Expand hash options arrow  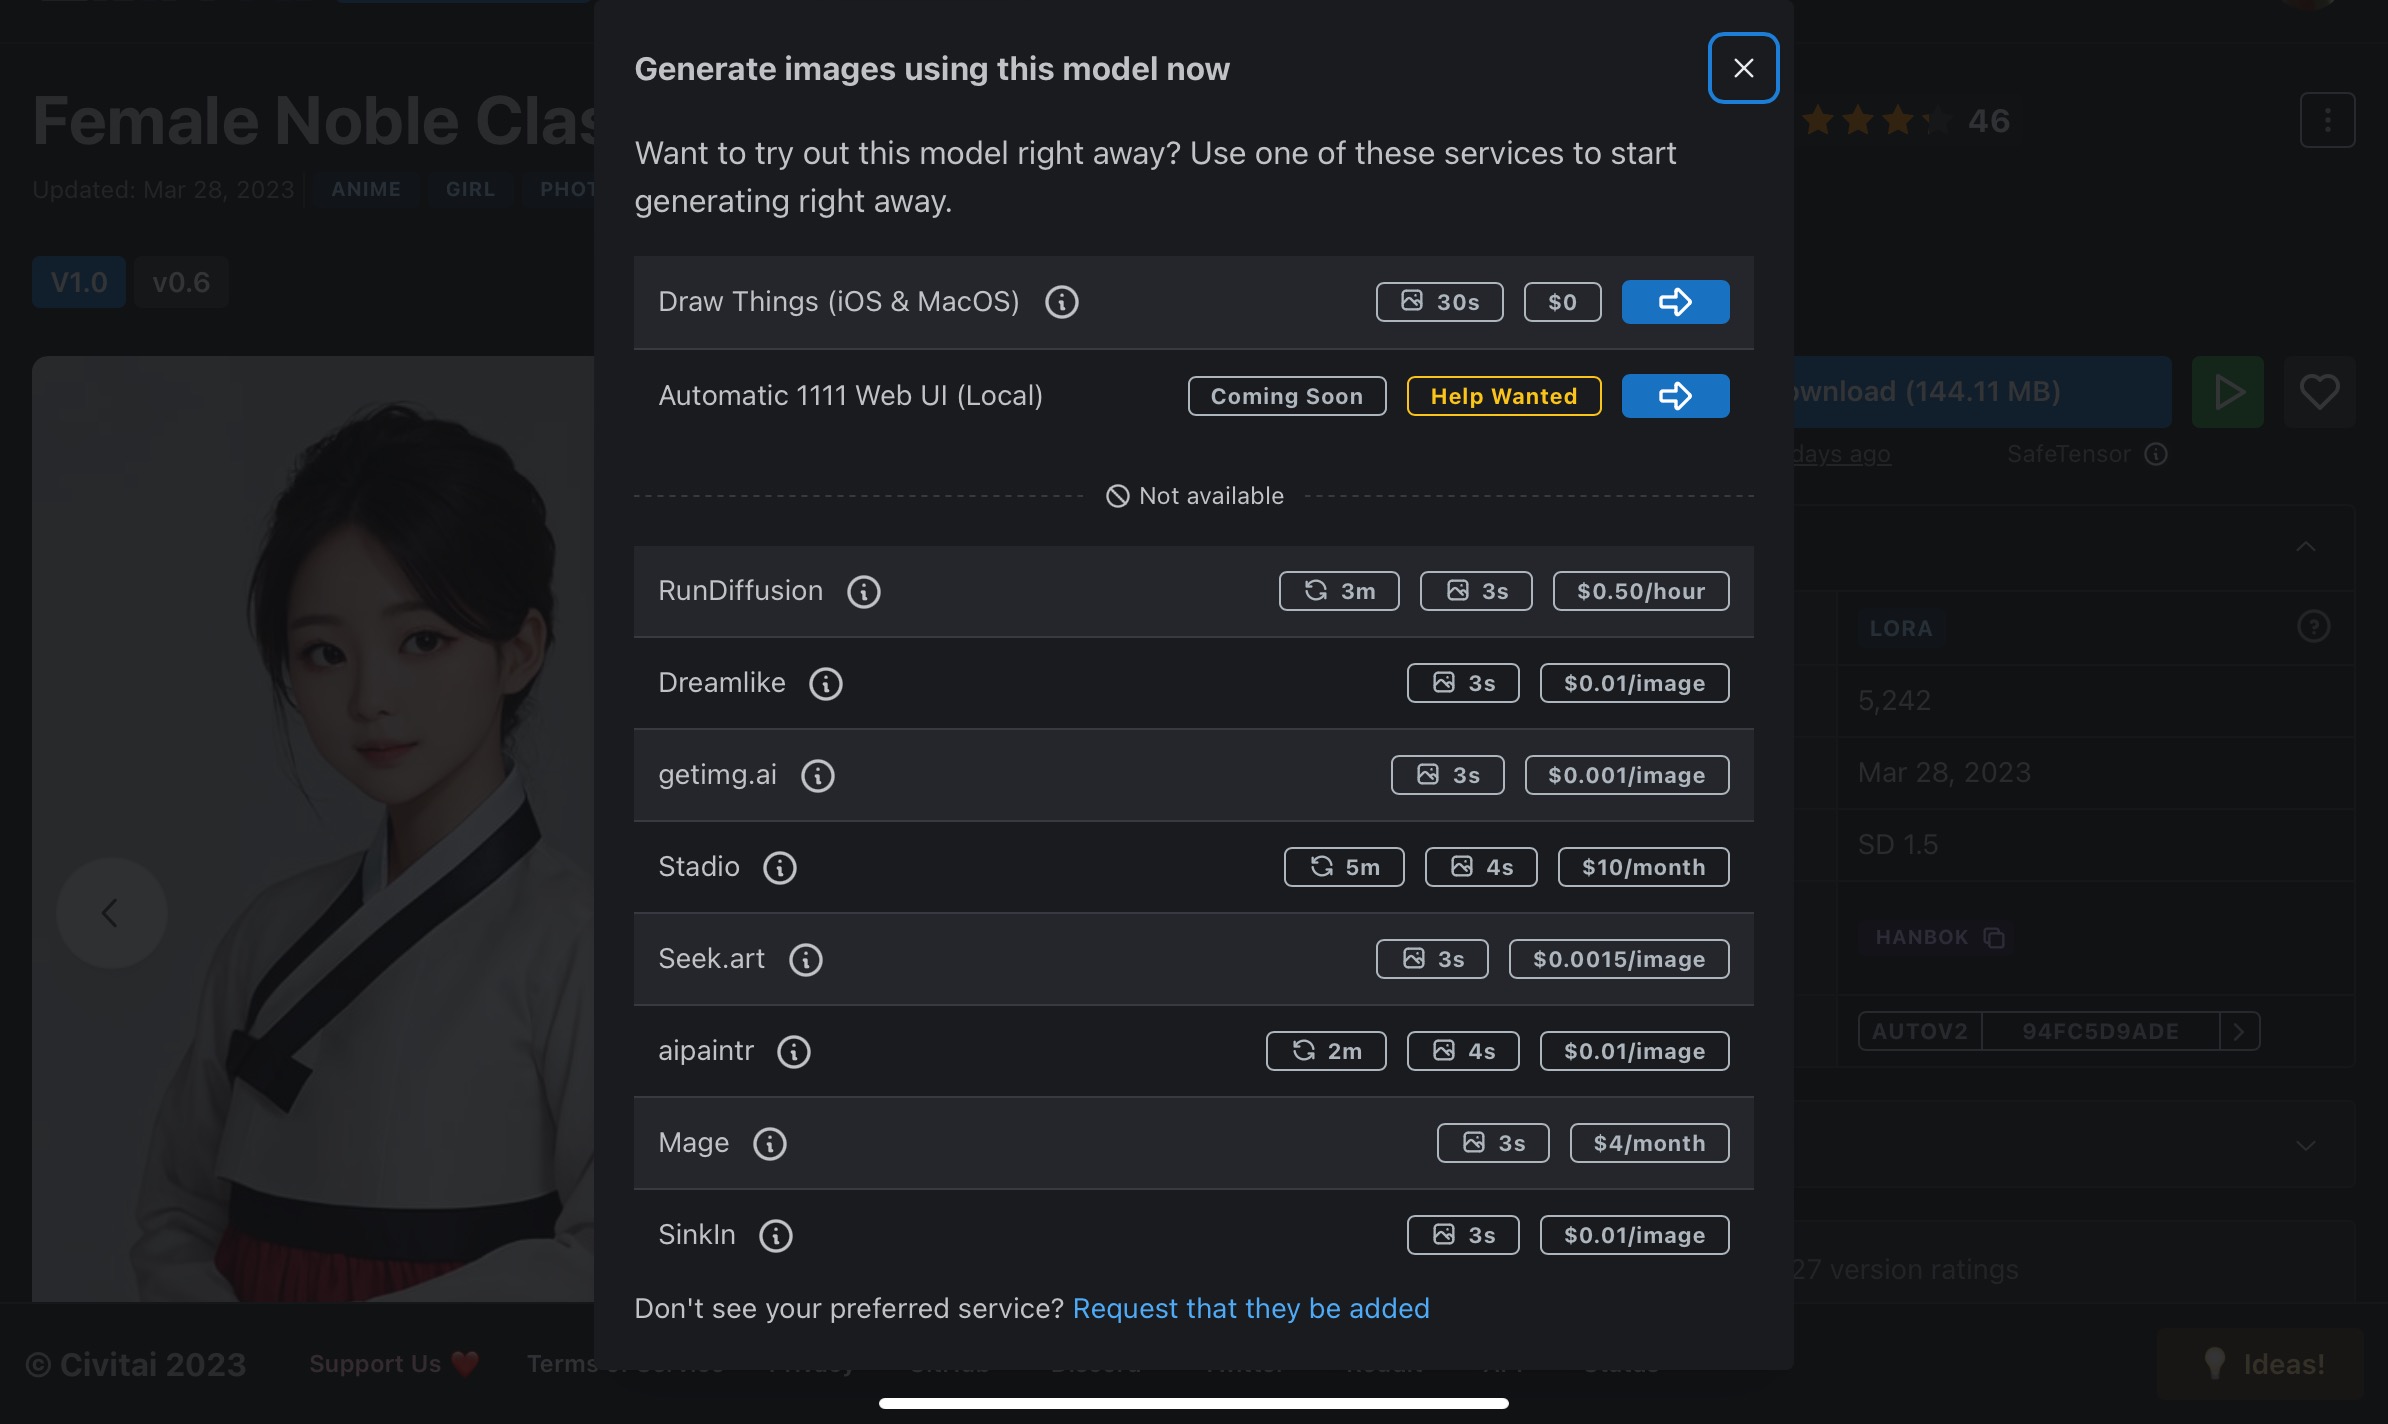2239,1031
